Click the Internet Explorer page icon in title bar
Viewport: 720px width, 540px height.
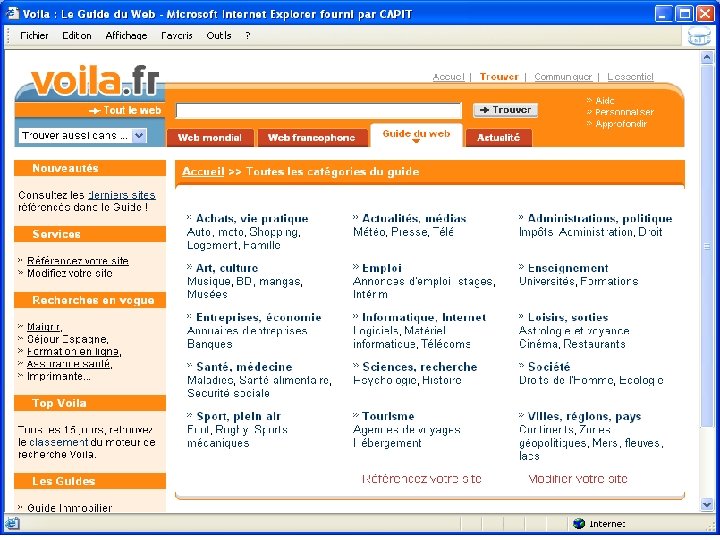pos(12,14)
